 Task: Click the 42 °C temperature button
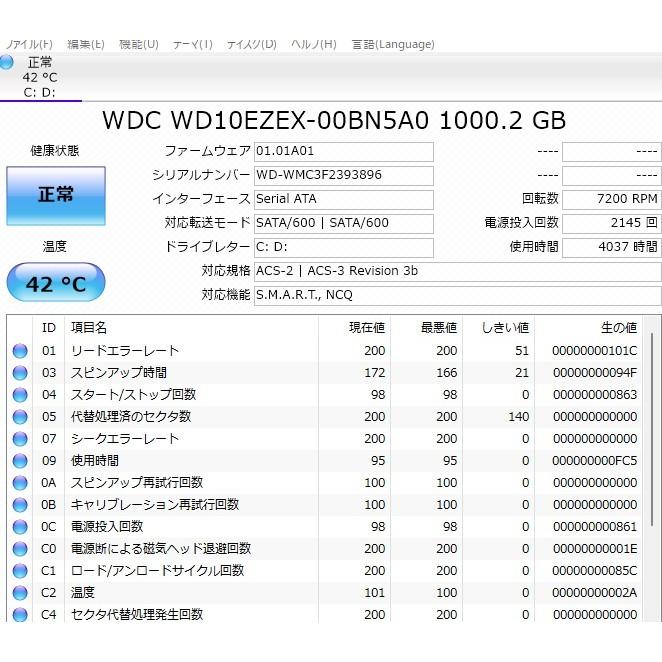56,282
